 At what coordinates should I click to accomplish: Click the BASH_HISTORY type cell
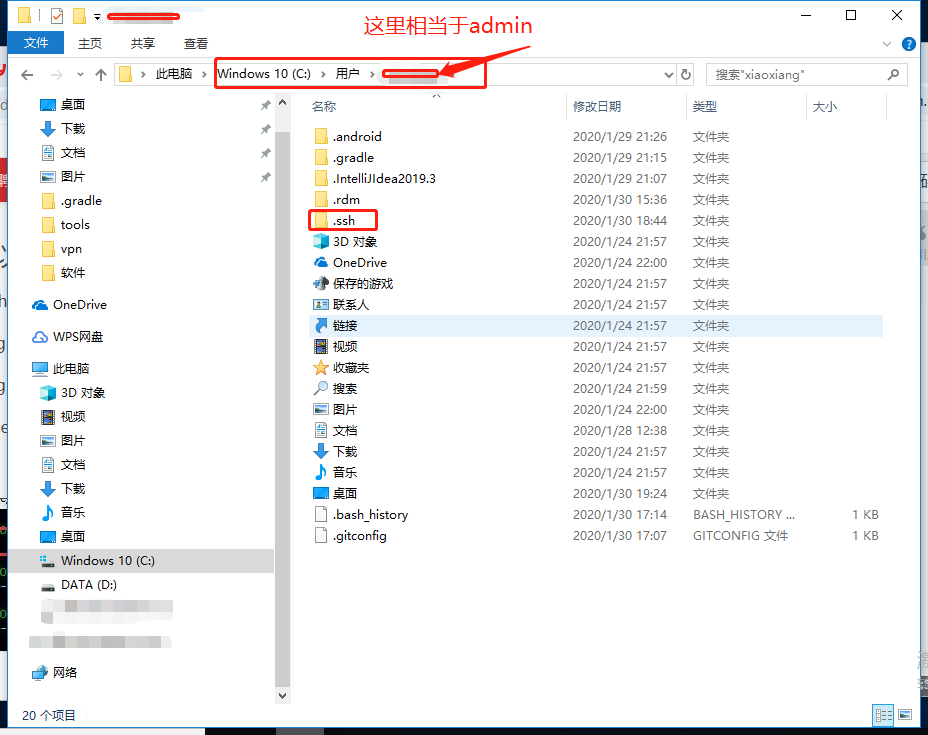pos(743,515)
